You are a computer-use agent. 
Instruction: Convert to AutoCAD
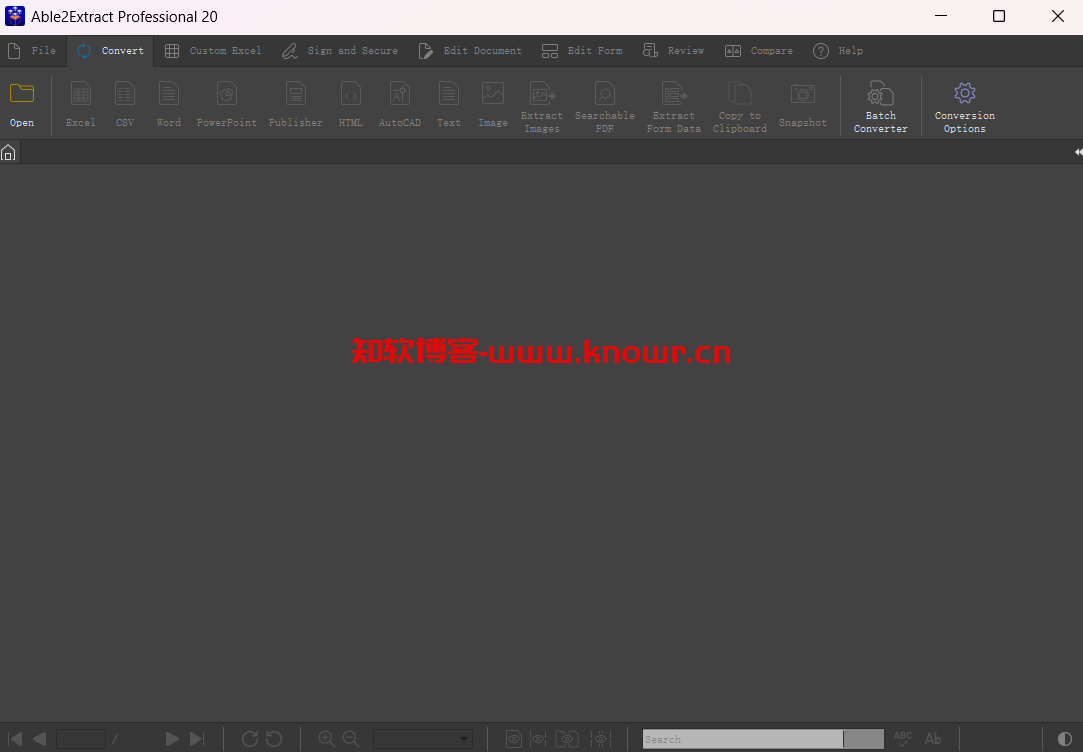click(400, 104)
